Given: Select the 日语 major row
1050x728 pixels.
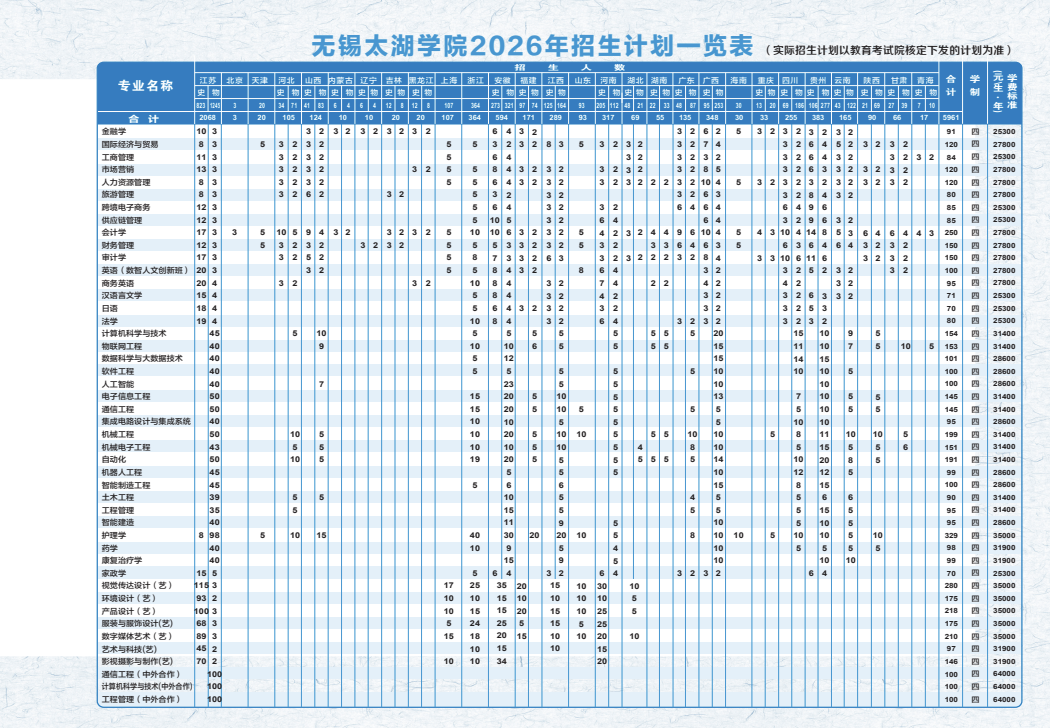Looking at the screenshot, I should [x=560, y=308].
